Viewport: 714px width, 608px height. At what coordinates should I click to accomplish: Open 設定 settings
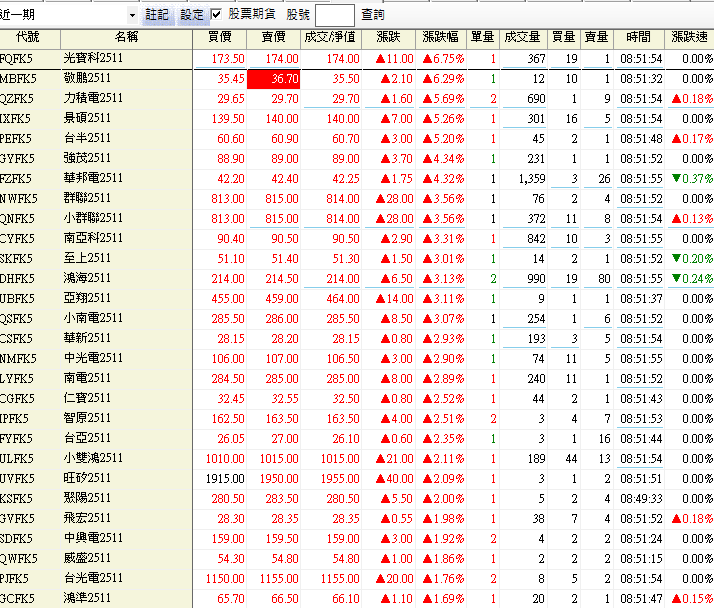point(191,15)
